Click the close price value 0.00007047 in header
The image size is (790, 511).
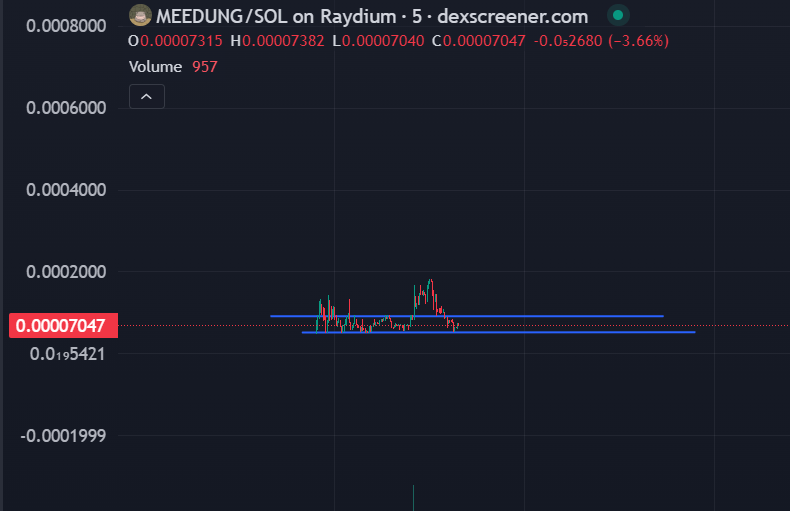pyautogui.click(x=484, y=41)
